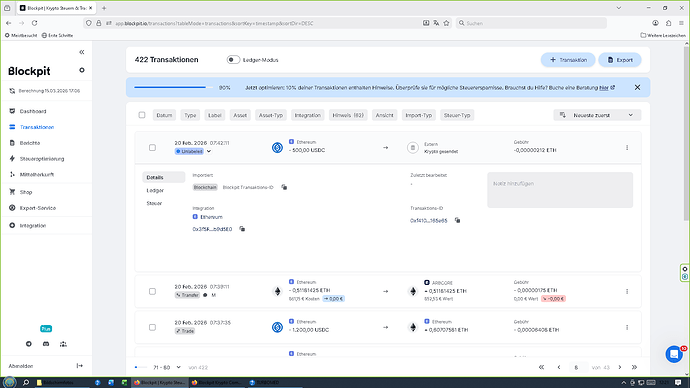Screen dimensions: 690x388
Task: Toggle the Ledger-Modus switch
Action: [x=233, y=60]
